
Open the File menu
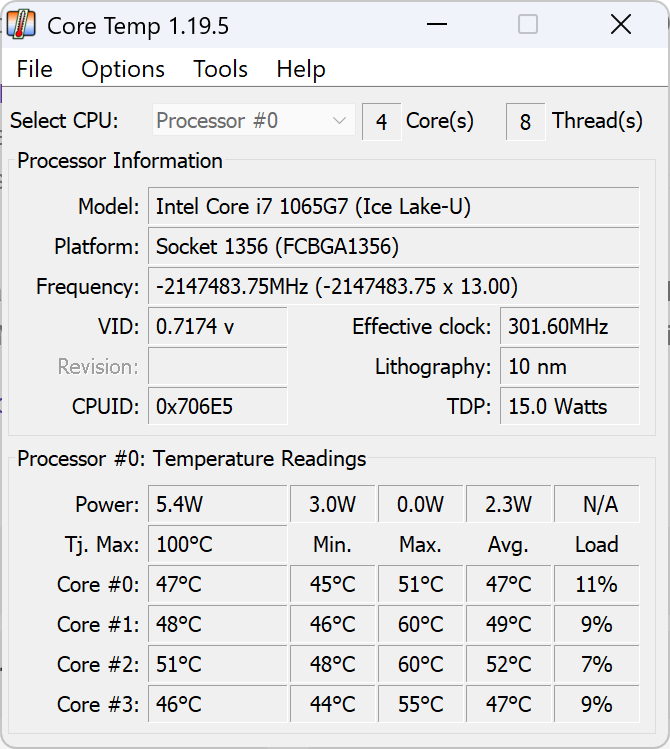[34, 69]
